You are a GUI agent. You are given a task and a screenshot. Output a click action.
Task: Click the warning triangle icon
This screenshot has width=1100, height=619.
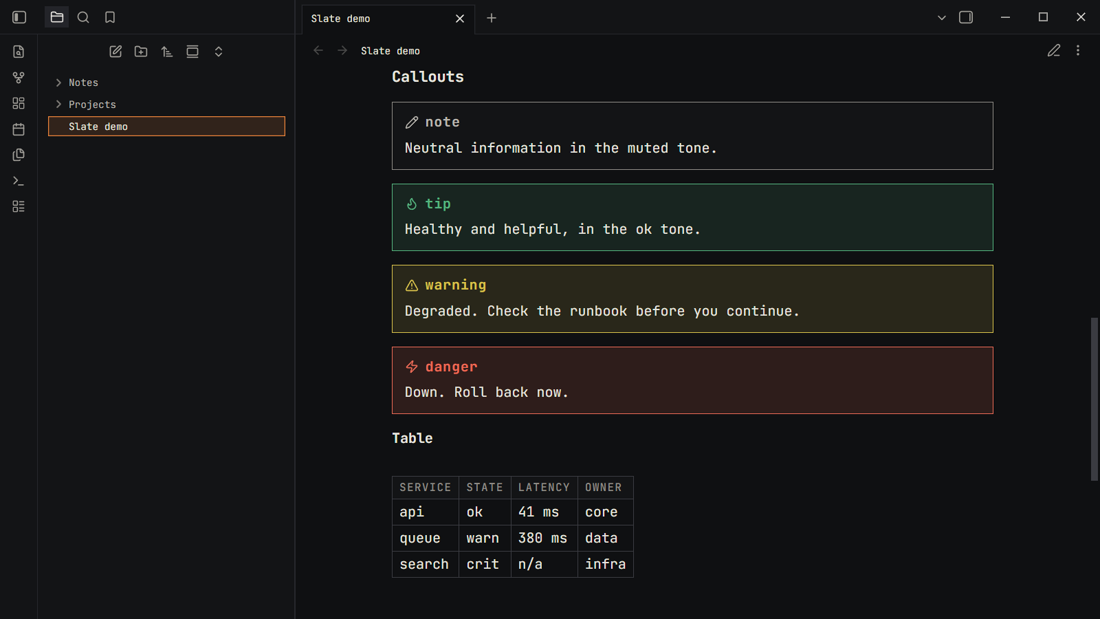[412, 286]
